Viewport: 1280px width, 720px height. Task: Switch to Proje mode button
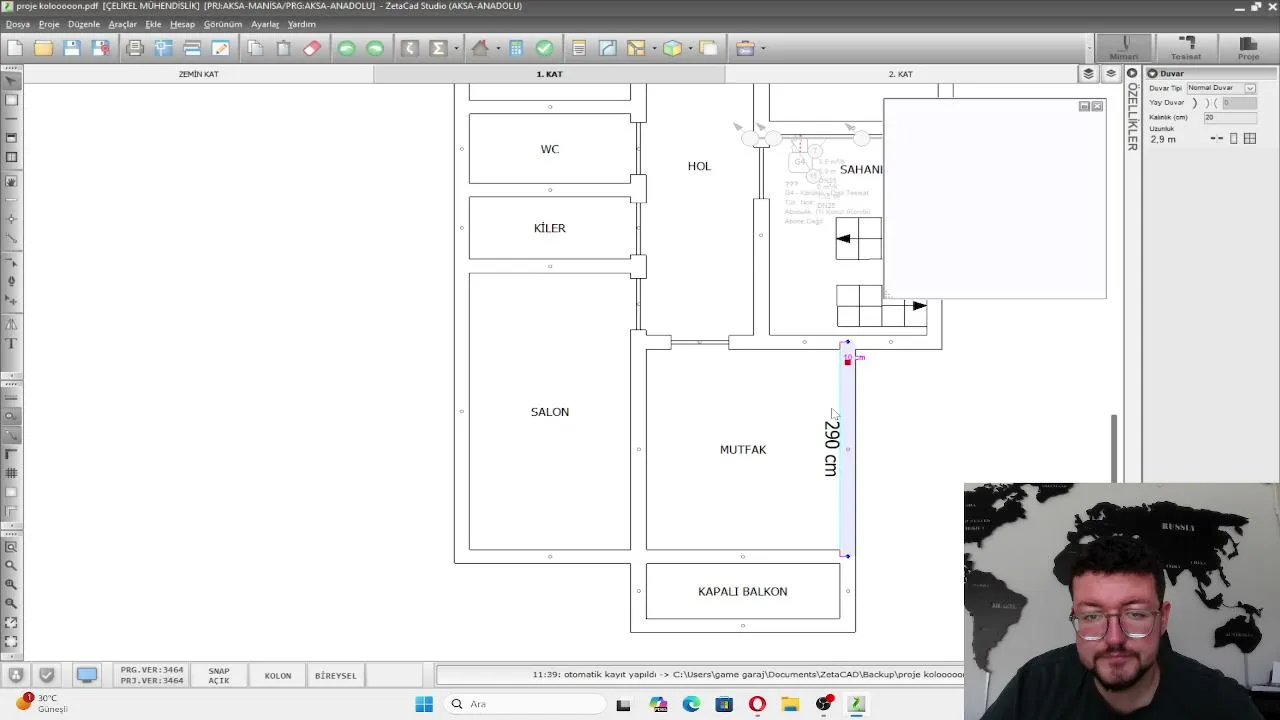coord(1248,48)
